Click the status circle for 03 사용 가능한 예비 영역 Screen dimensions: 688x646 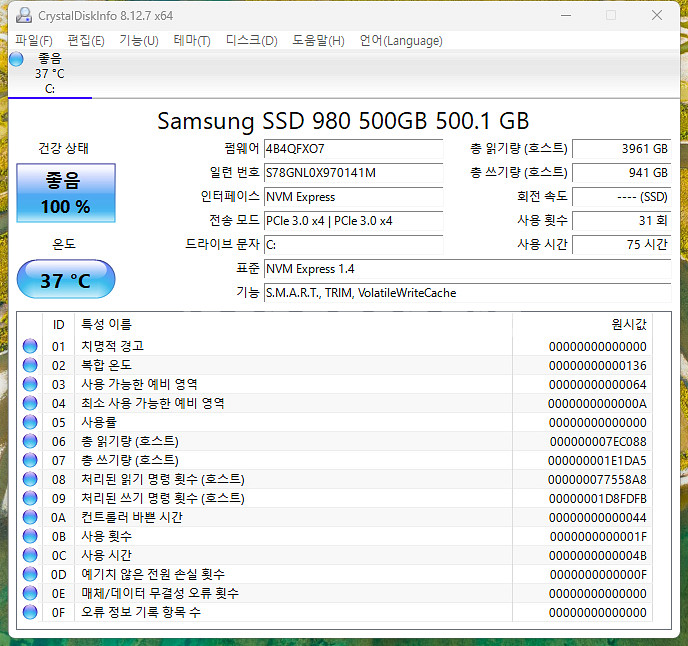click(30, 384)
